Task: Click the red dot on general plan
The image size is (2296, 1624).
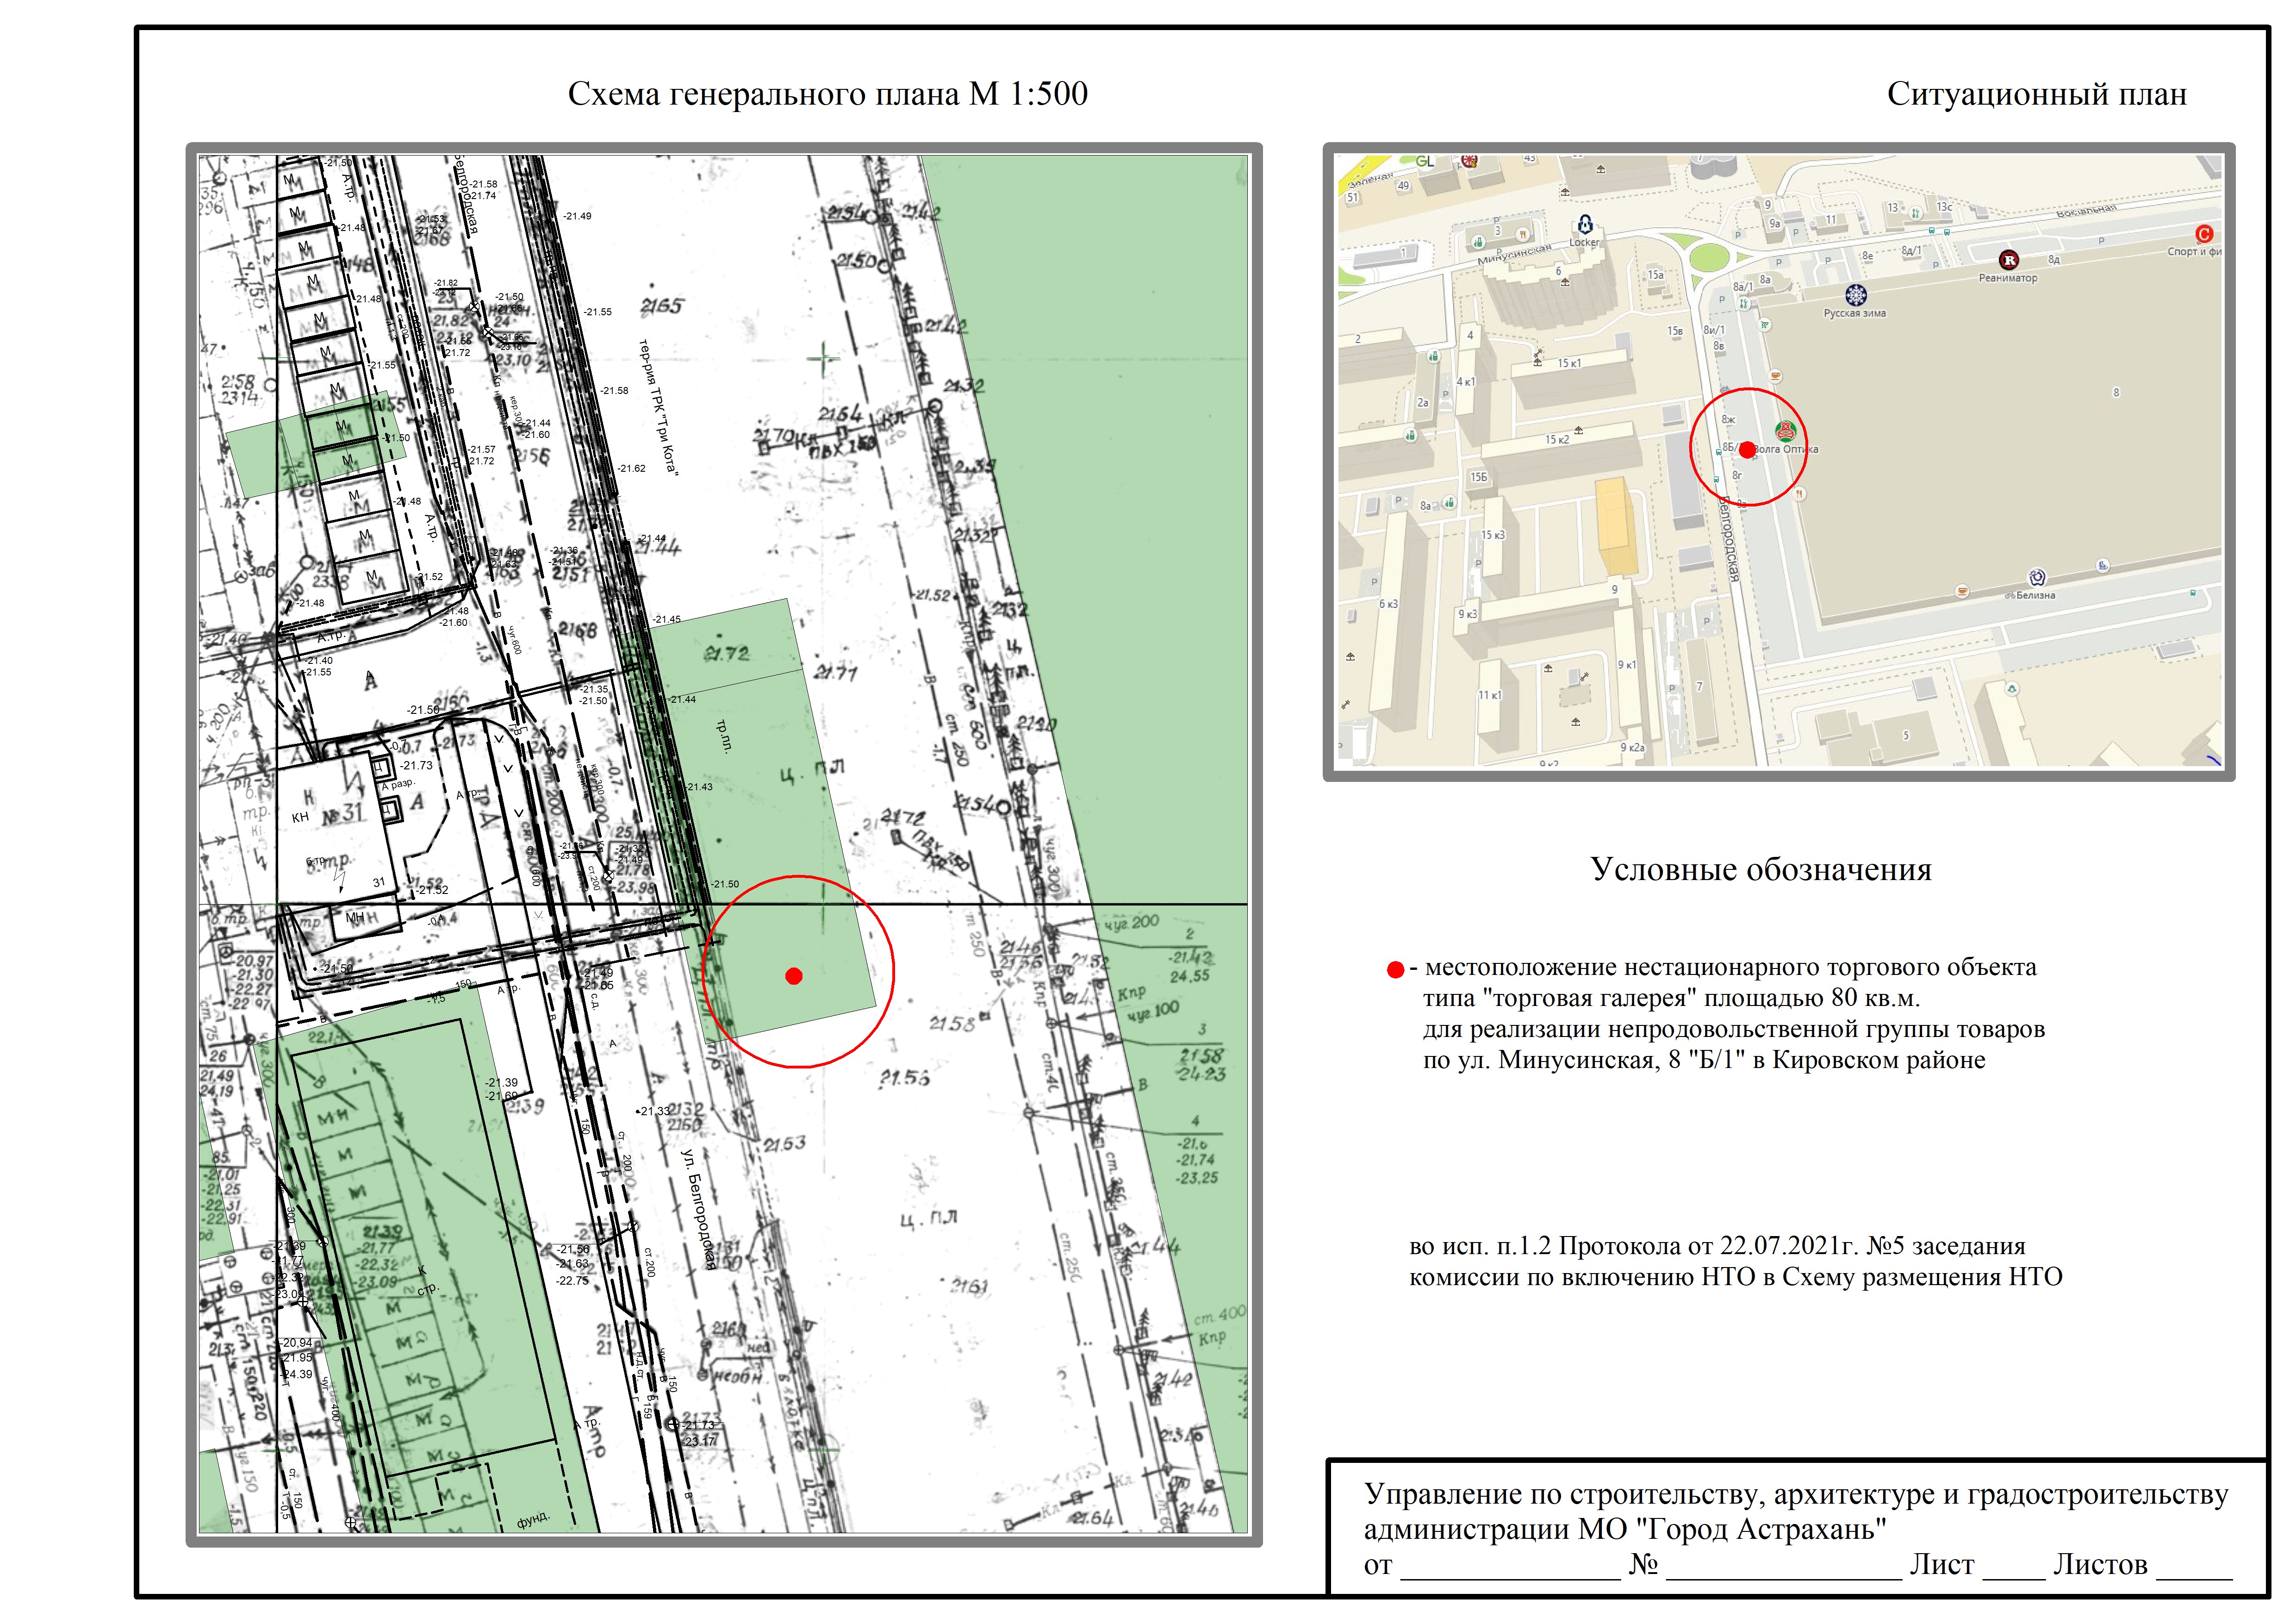Action: (794, 976)
